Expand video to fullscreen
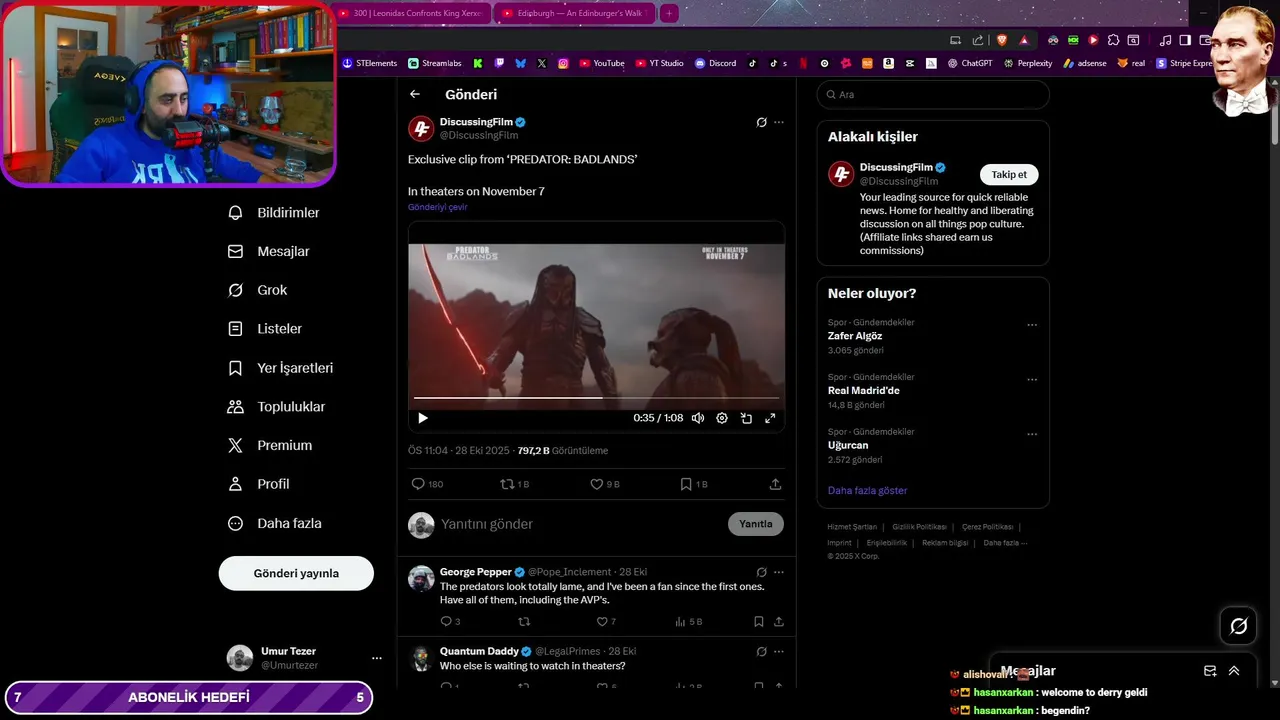This screenshot has height=720, width=1280. click(770, 418)
